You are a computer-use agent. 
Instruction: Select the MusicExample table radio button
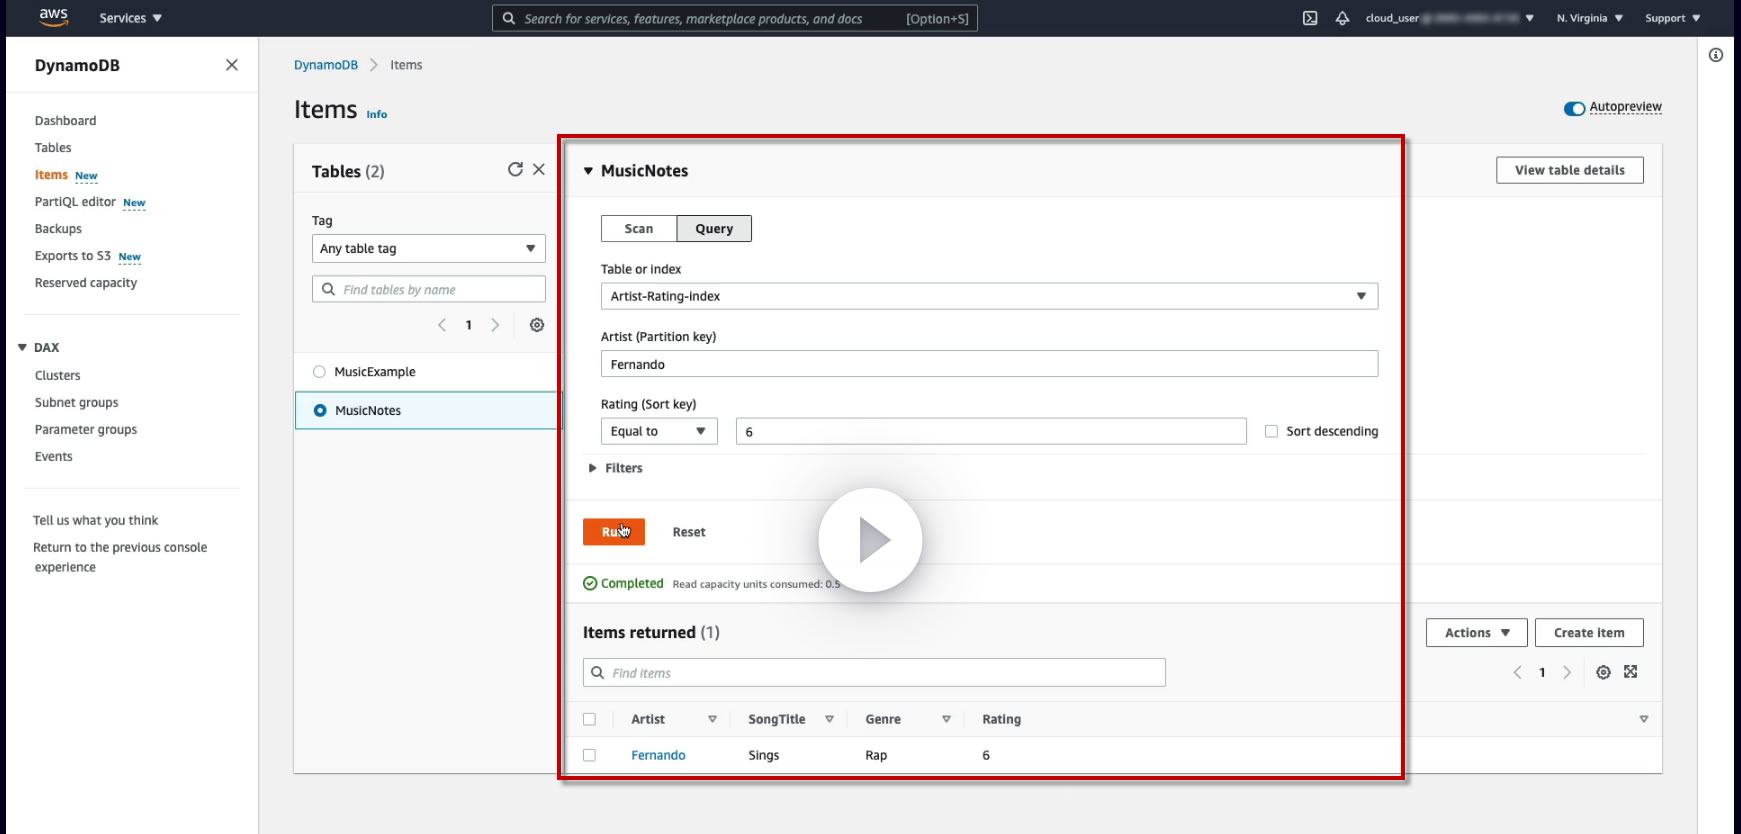click(319, 372)
